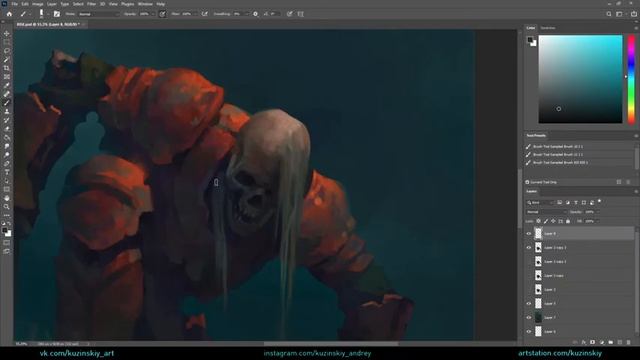The width and height of the screenshot is (640, 360).
Task: Toggle pressure for opacity button
Action: pos(162,14)
